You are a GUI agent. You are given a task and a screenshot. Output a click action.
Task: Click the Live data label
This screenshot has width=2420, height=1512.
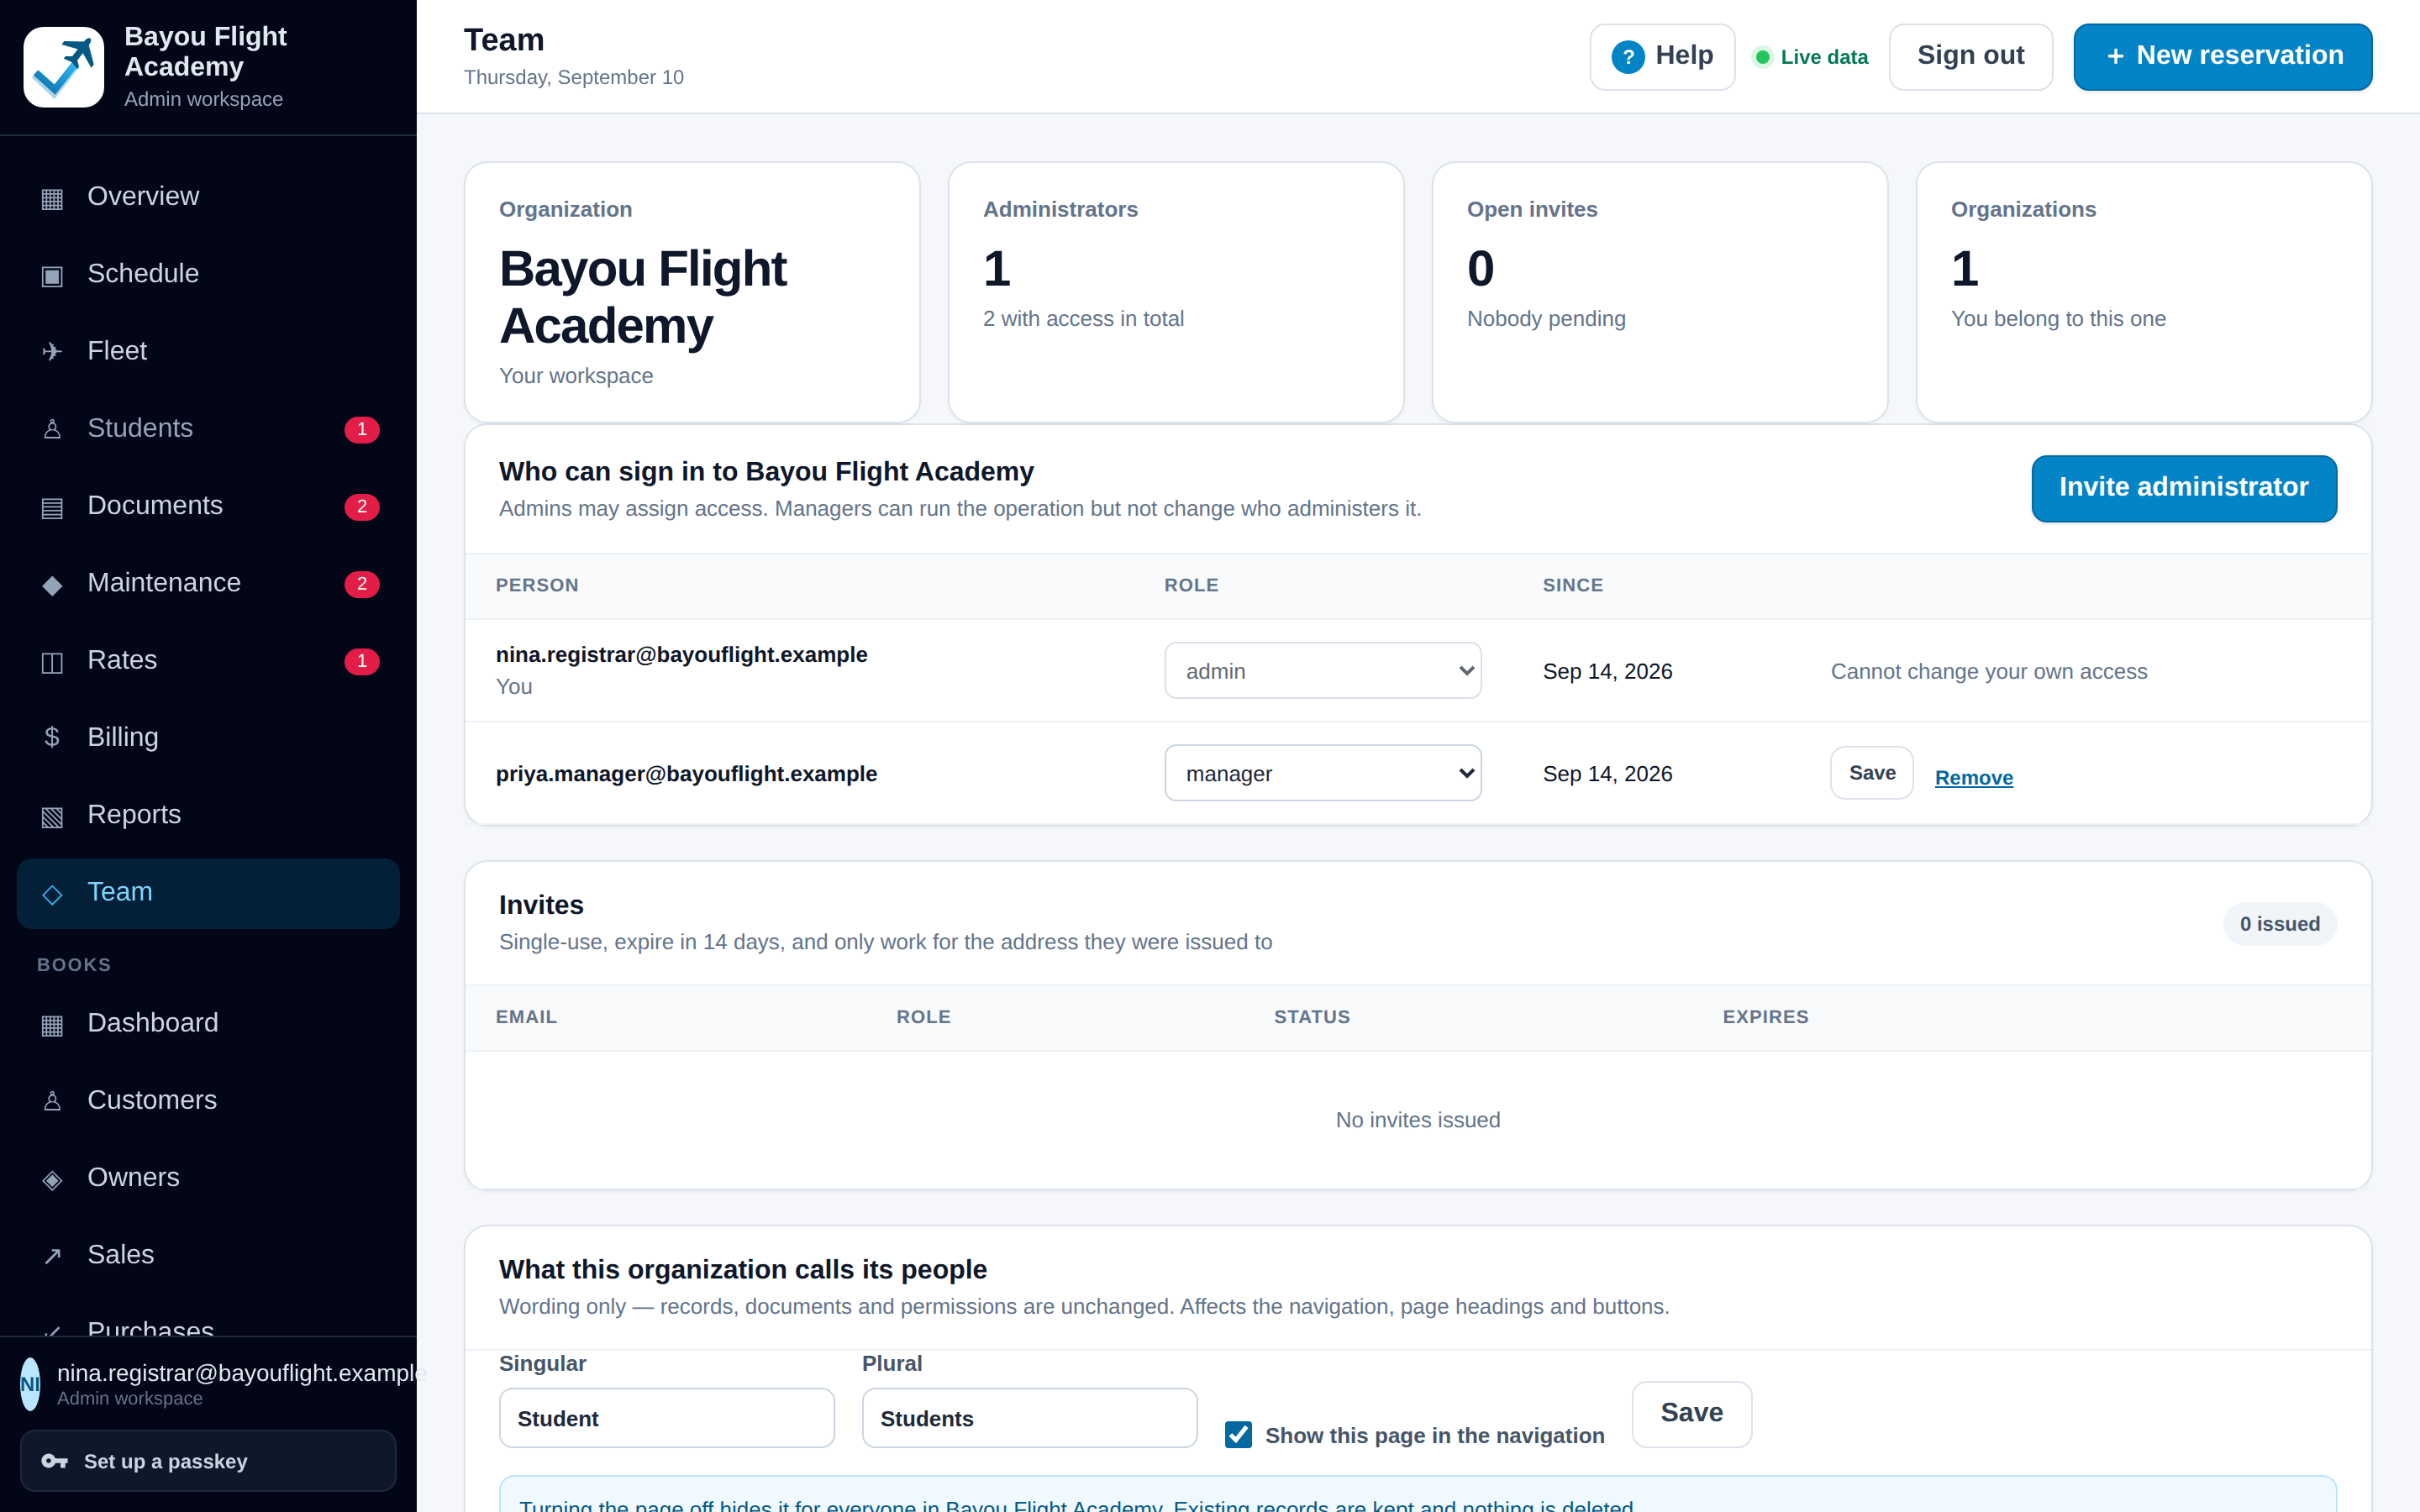(x=1824, y=57)
